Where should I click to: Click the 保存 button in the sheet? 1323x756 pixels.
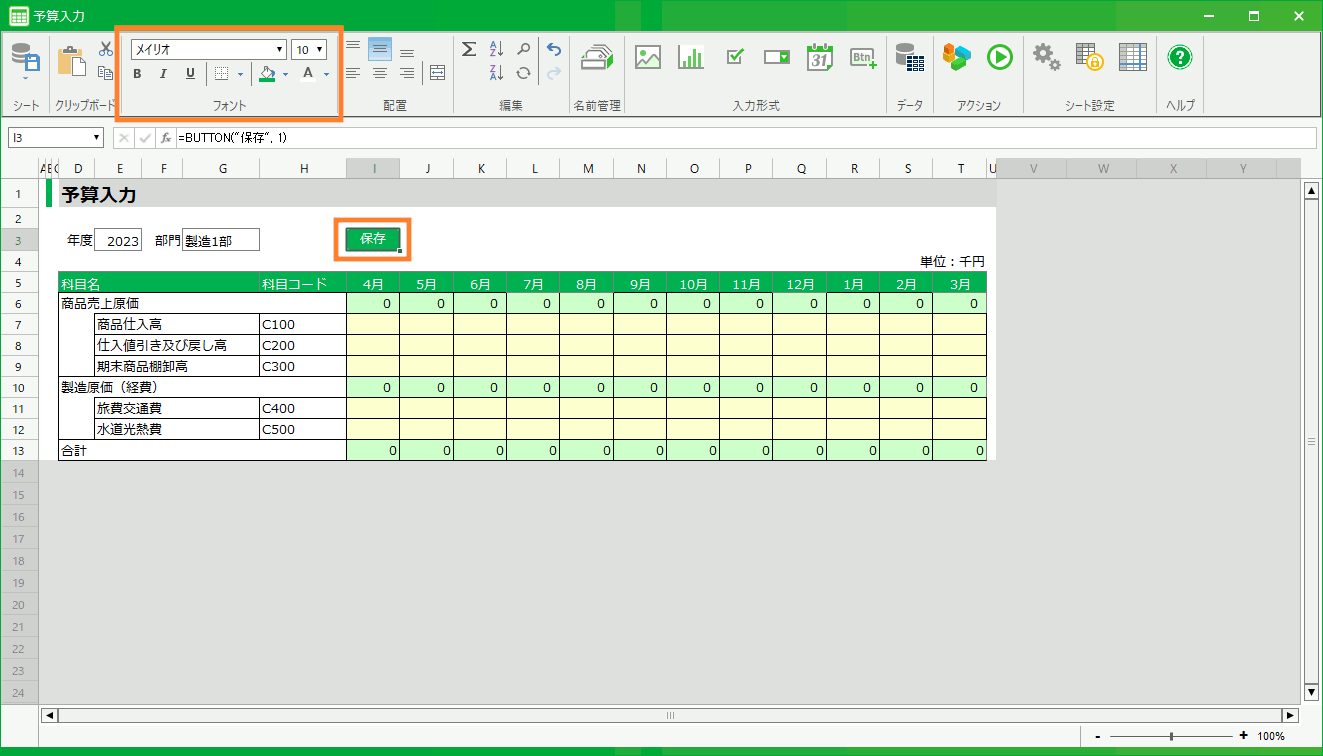pyautogui.click(x=373, y=239)
